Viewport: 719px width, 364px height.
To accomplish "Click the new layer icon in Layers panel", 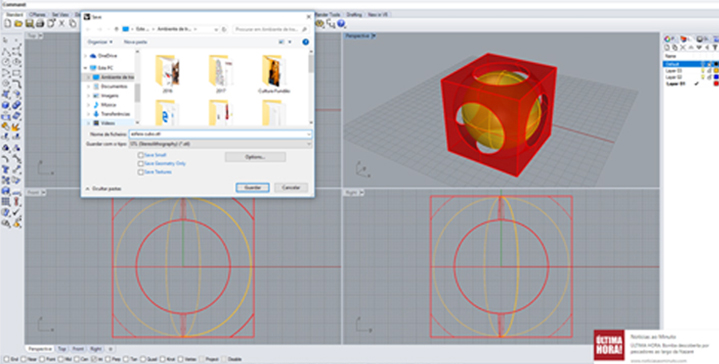I will pyautogui.click(x=667, y=48).
